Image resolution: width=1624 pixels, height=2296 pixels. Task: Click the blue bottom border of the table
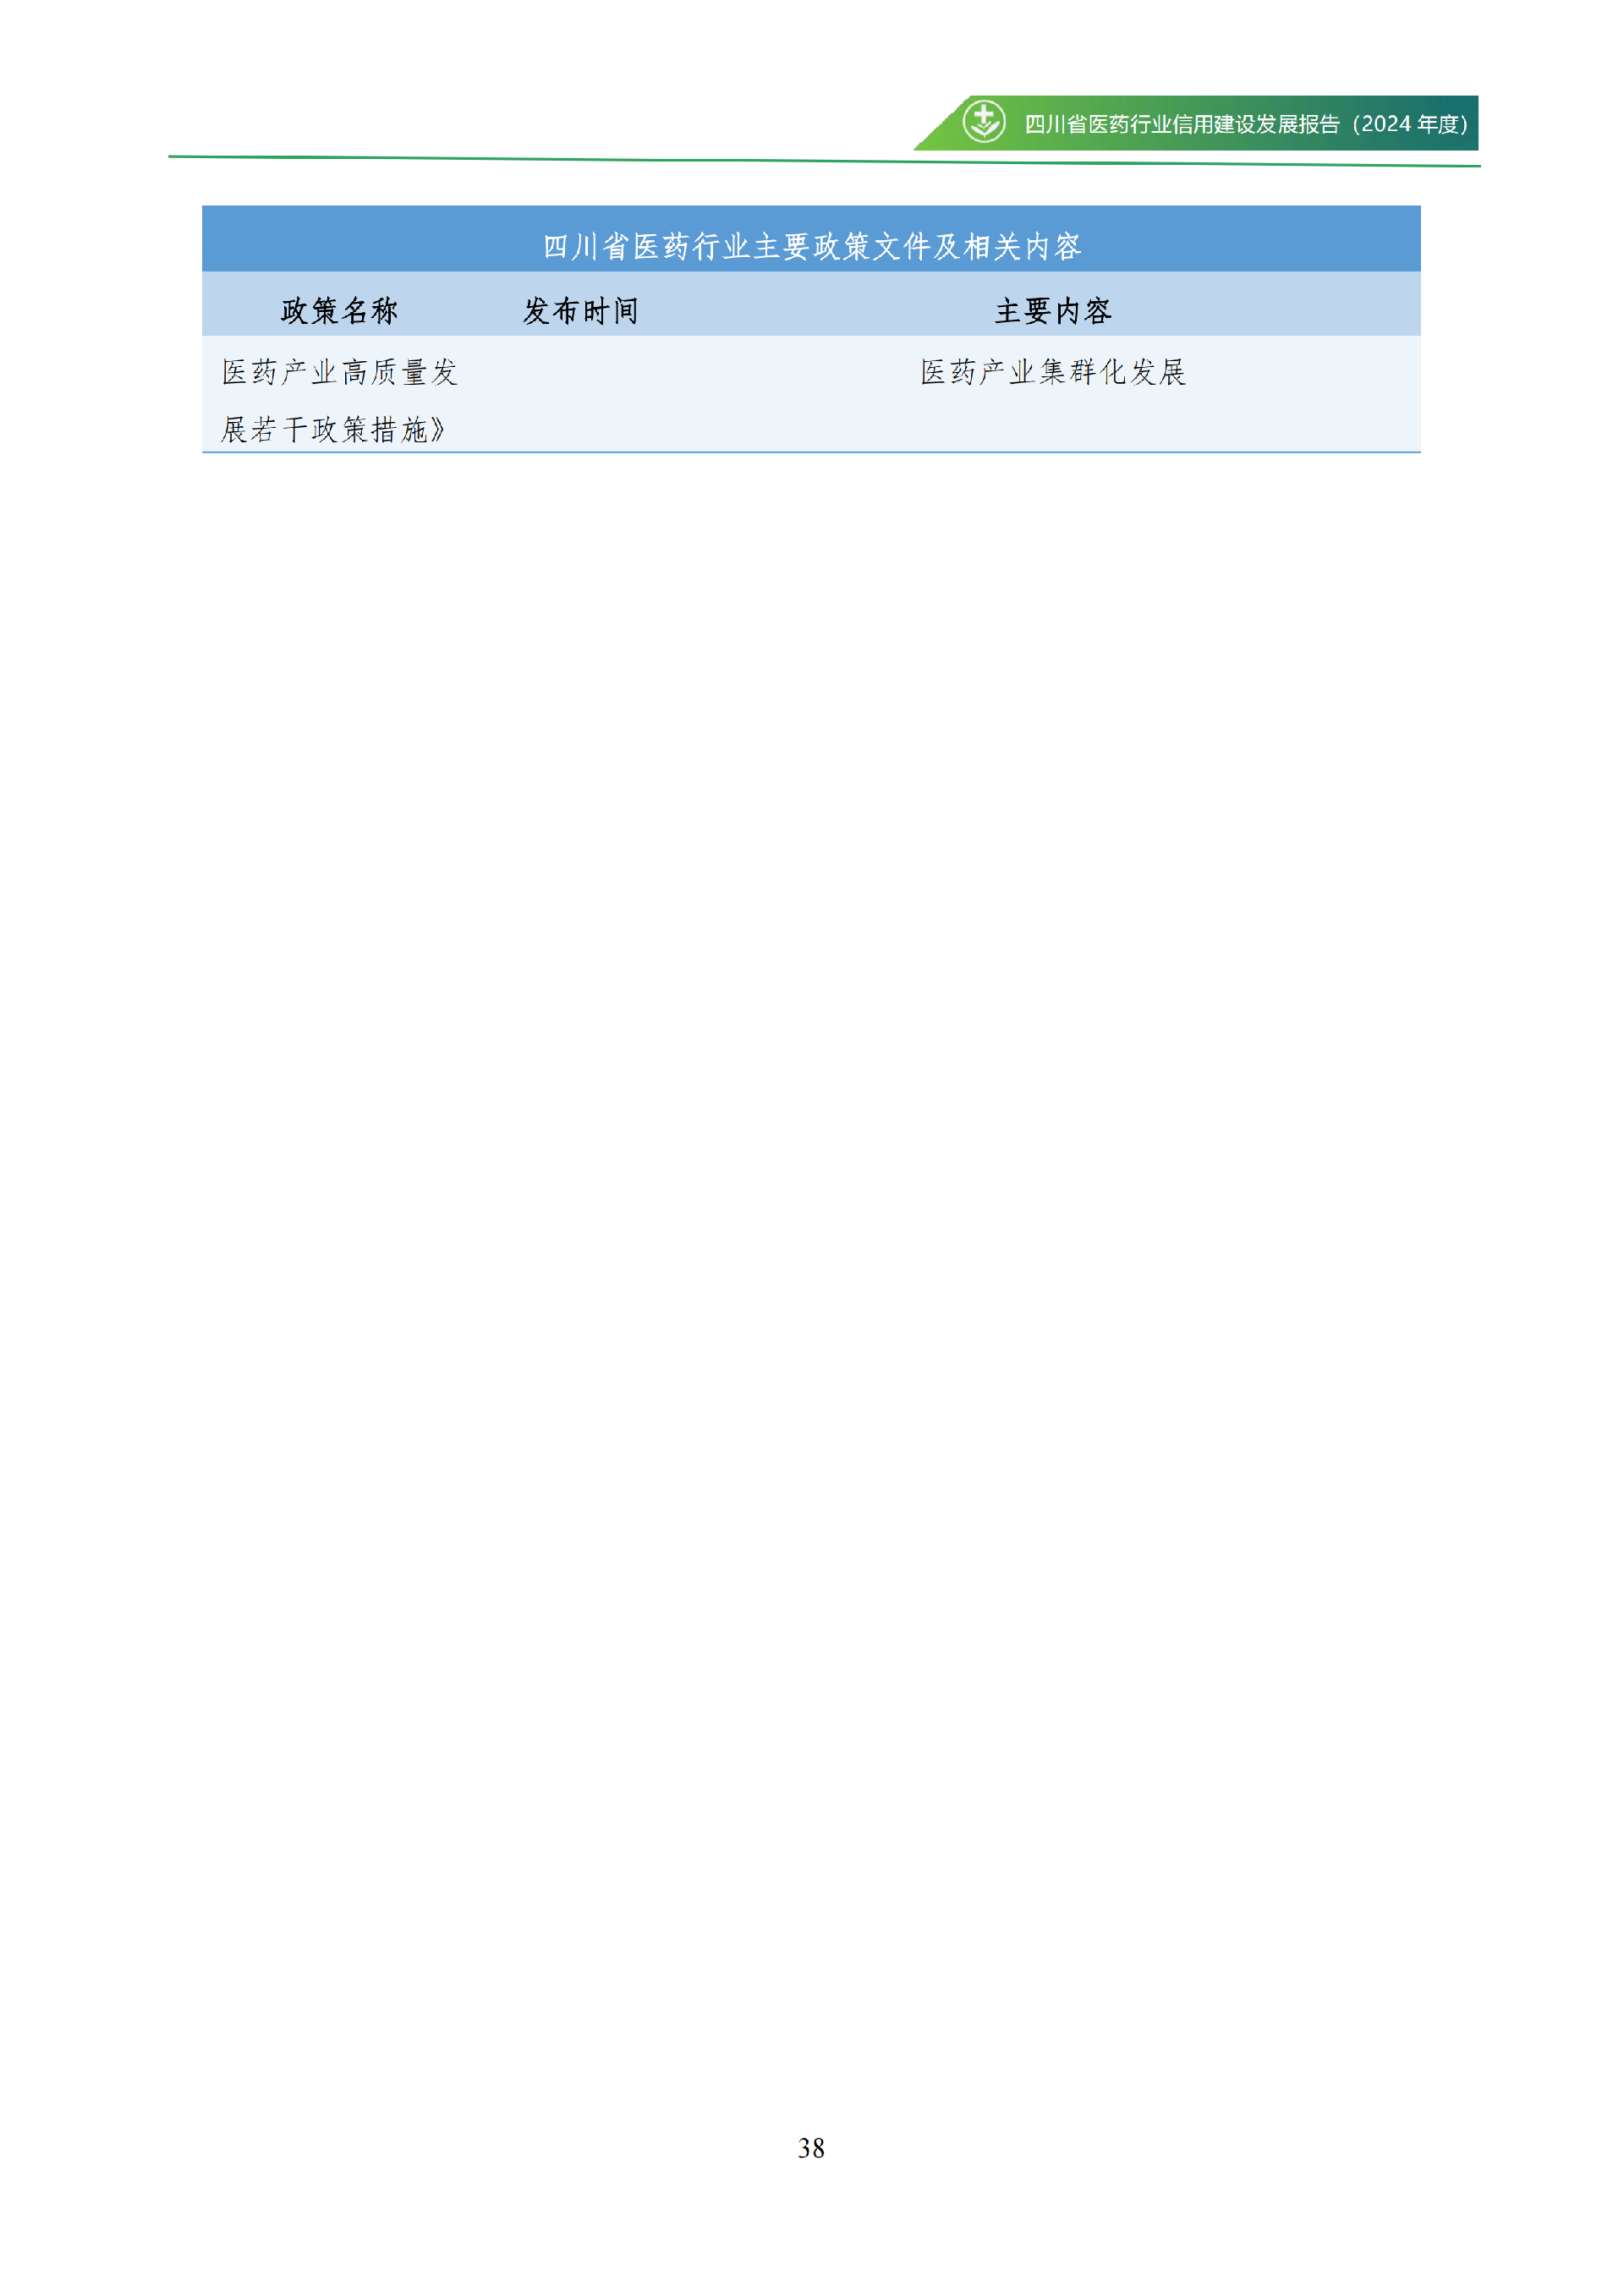point(811,452)
